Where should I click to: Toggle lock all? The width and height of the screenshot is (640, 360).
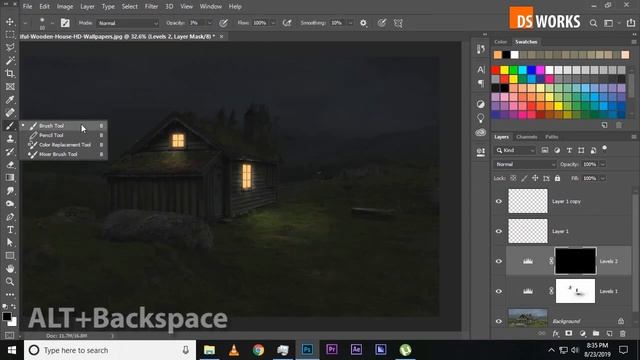558,178
